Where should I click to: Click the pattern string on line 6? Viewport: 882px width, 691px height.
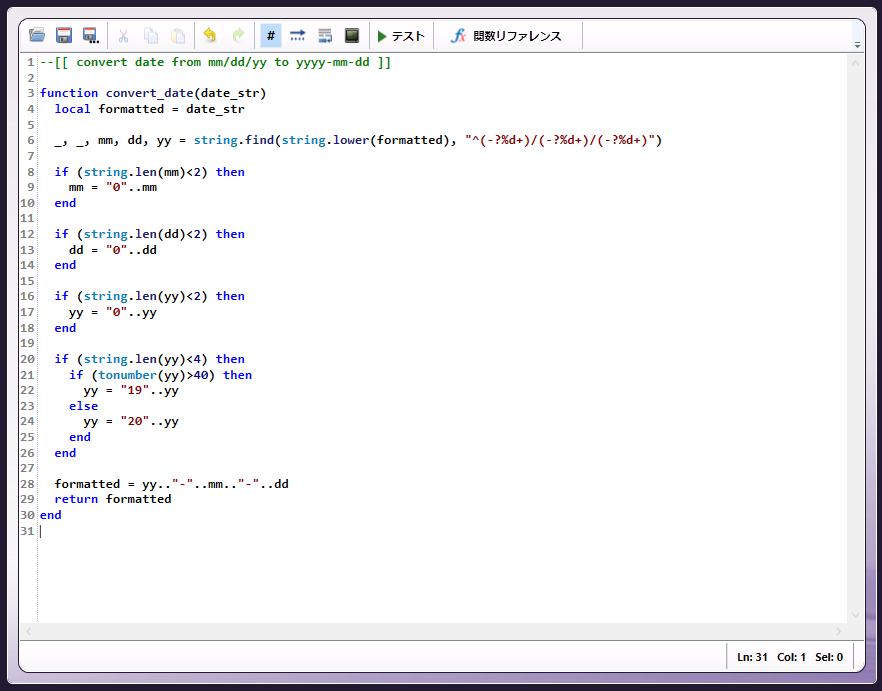(x=560, y=140)
